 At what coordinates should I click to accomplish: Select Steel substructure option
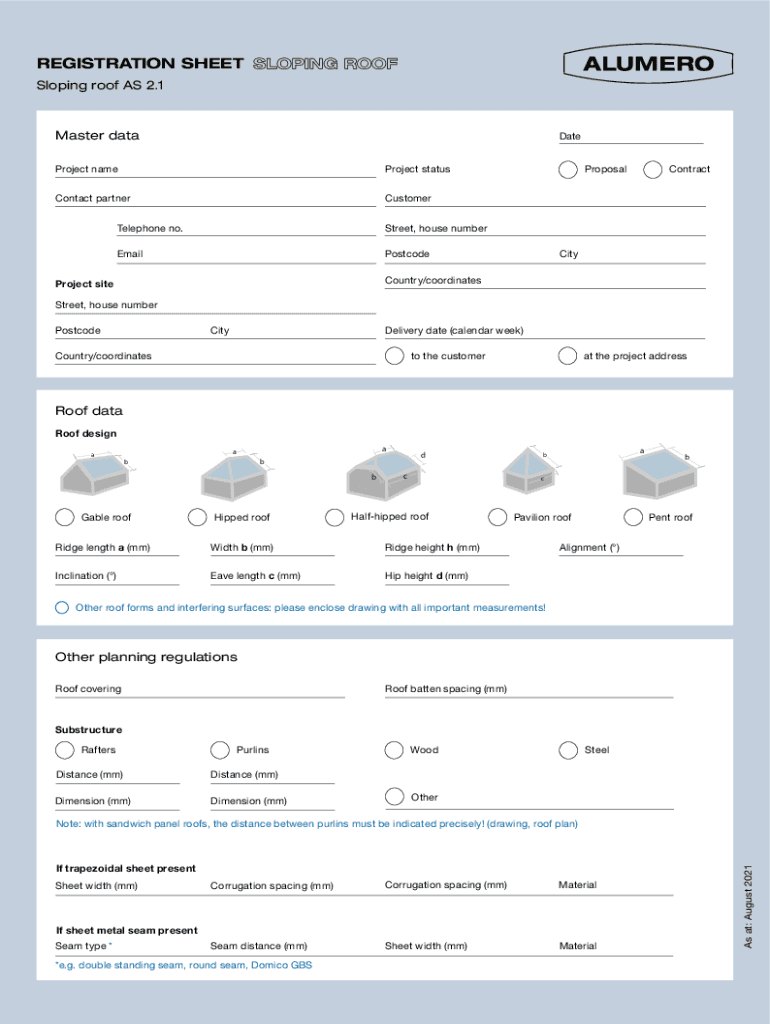click(x=568, y=750)
